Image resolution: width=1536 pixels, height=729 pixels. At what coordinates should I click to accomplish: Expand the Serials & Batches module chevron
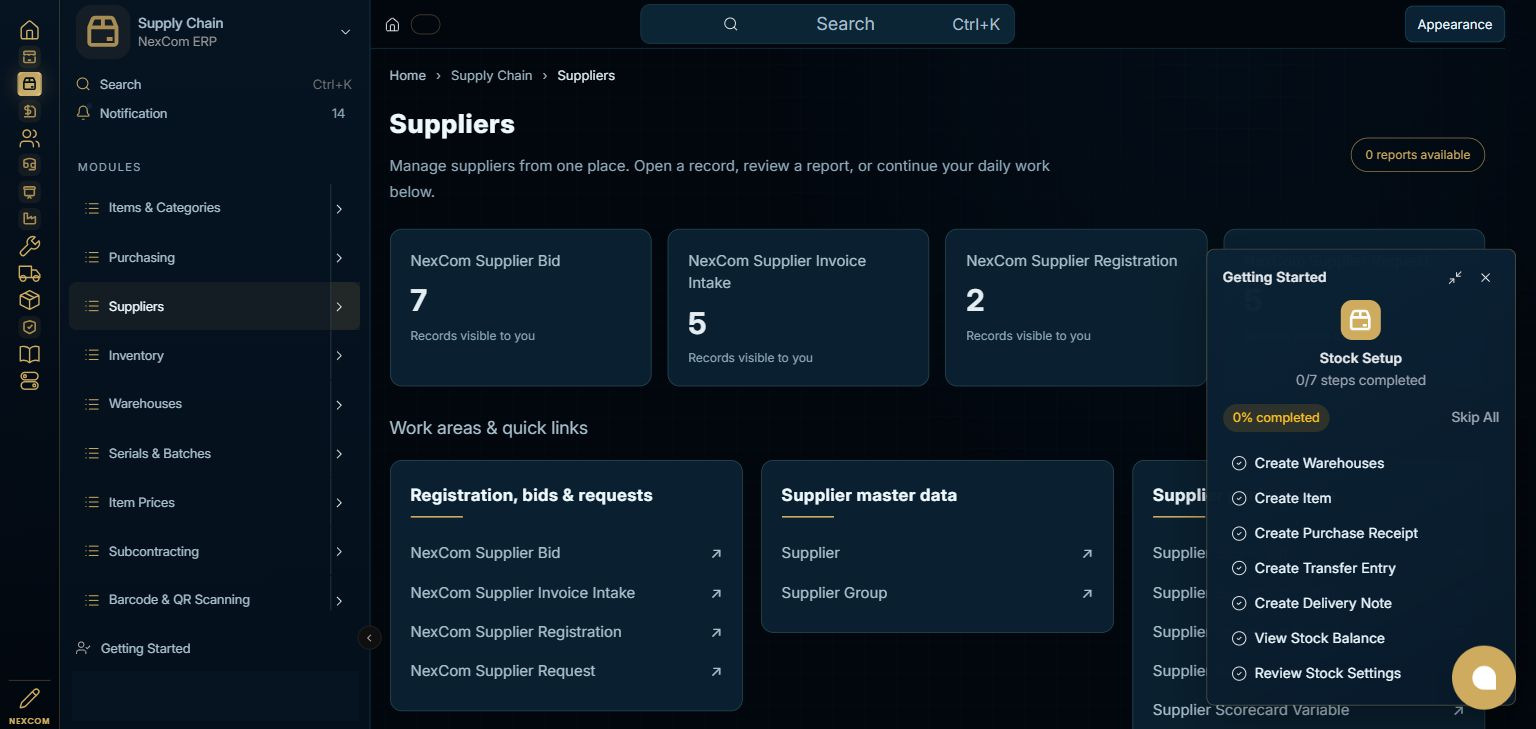[339, 454]
